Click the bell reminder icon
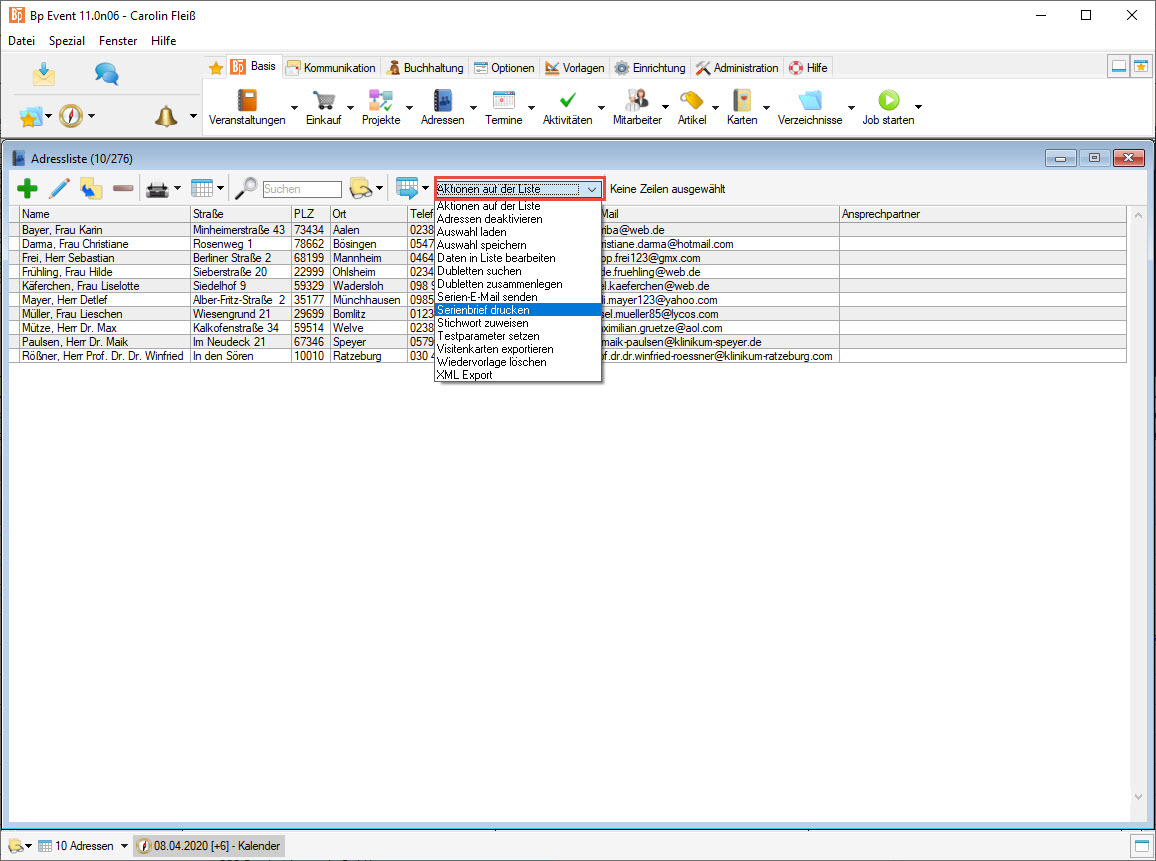This screenshot has height=861, width=1156. (x=165, y=116)
